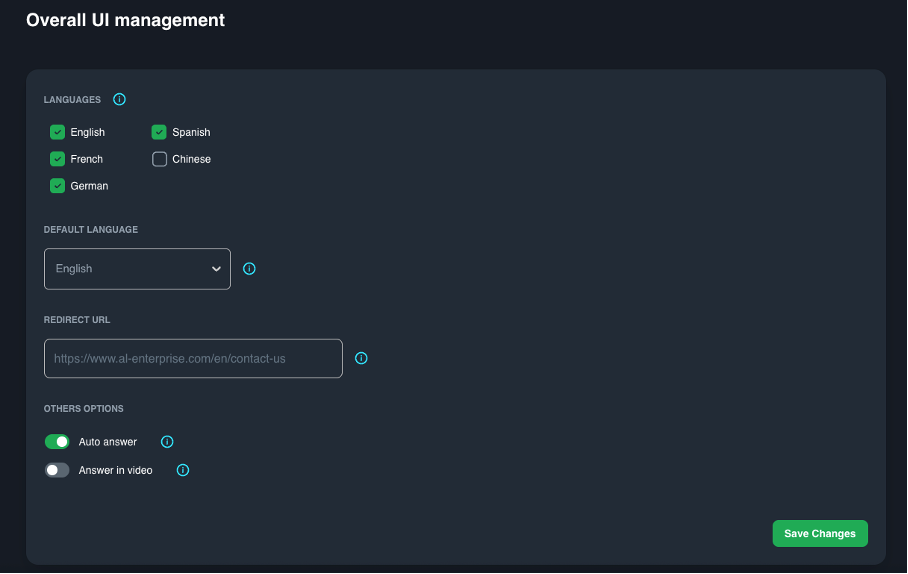Click the Answer in video label text
Image resolution: width=908 pixels, height=574 pixels.
coord(115,470)
